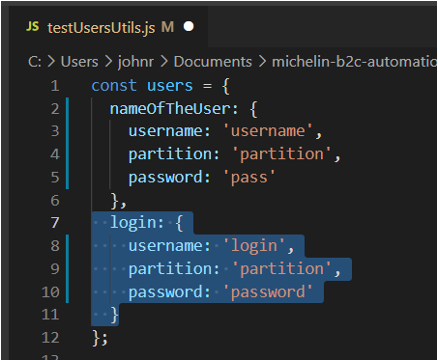Viewport: 438px width, 360px height.
Task: Place cursor on the users variable name
Action: coord(170,86)
